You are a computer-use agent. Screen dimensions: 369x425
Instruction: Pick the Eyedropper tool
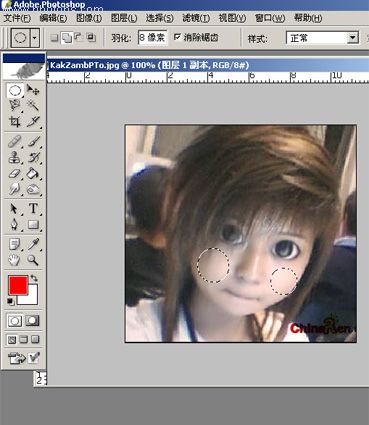[x=33, y=244]
